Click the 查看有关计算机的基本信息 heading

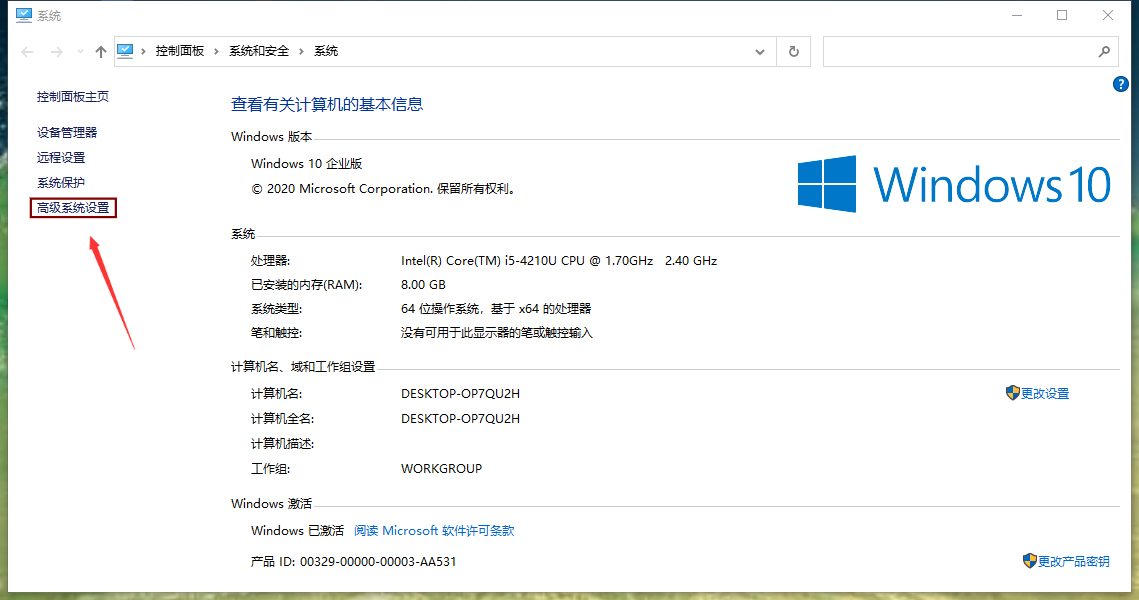[327, 105]
